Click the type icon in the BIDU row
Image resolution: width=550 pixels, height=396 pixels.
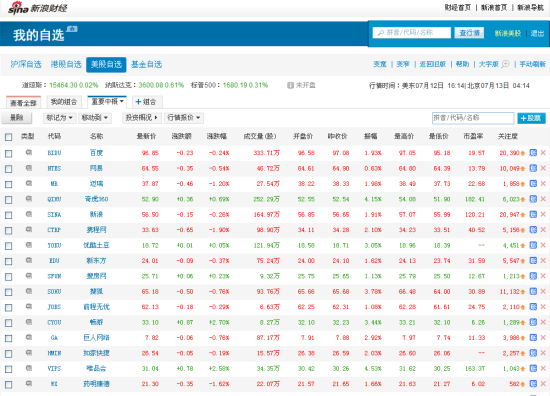point(29,153)
